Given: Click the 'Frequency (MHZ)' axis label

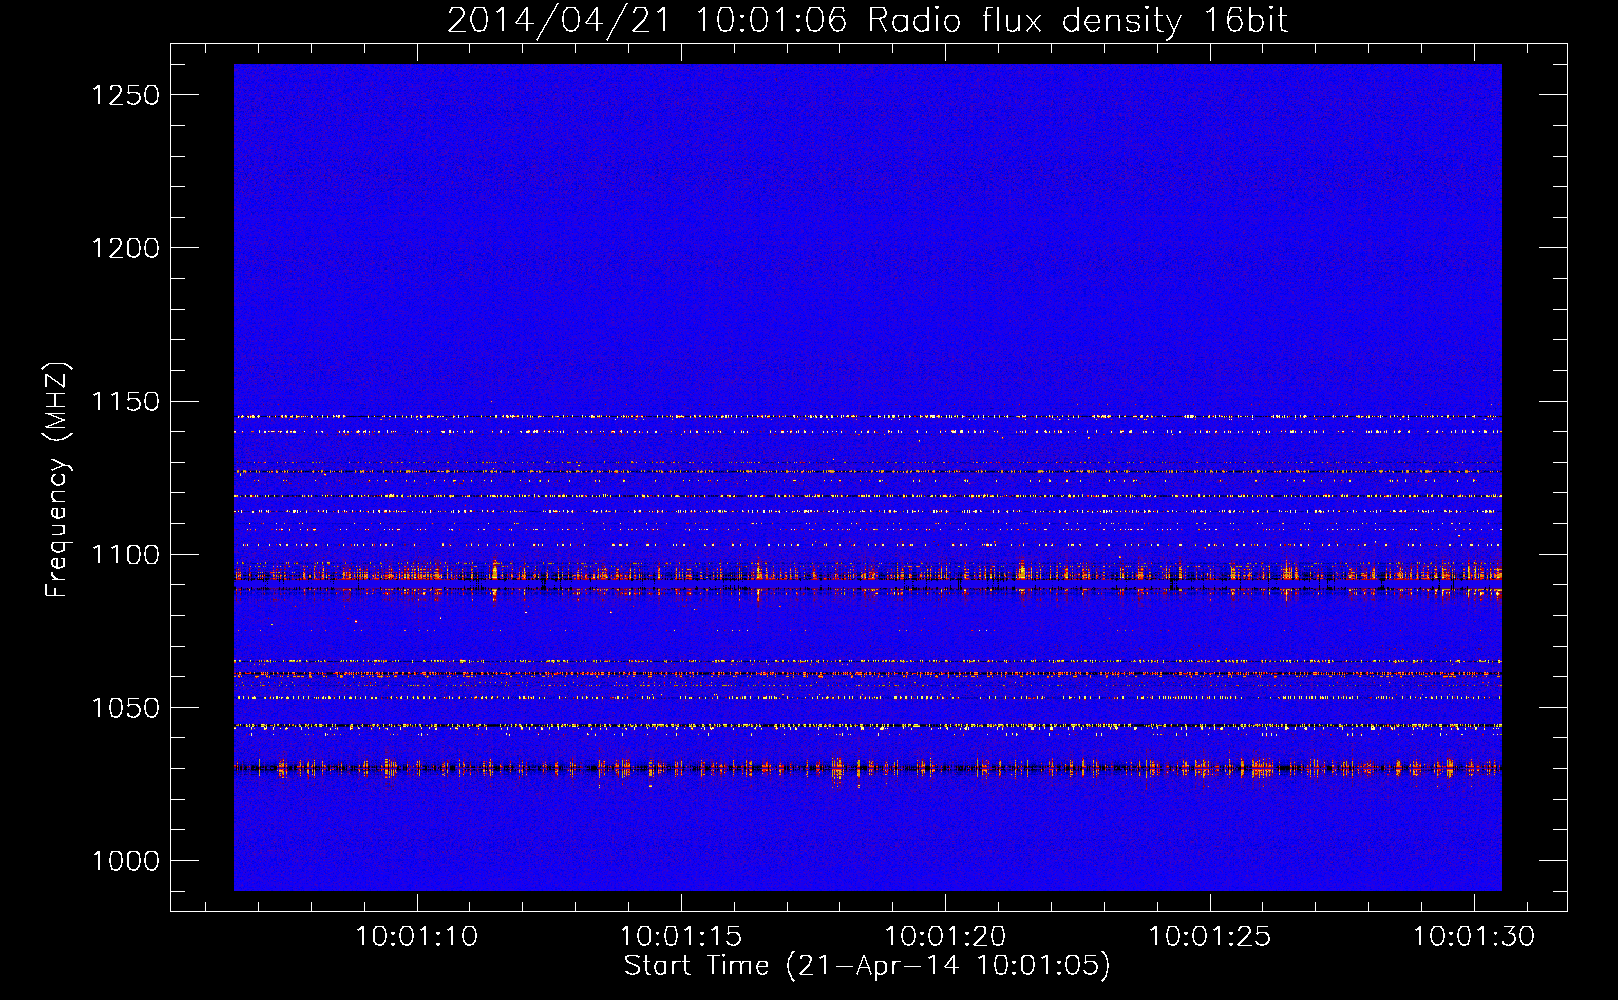Looking at the screenshot, I should tap(58, 480).
